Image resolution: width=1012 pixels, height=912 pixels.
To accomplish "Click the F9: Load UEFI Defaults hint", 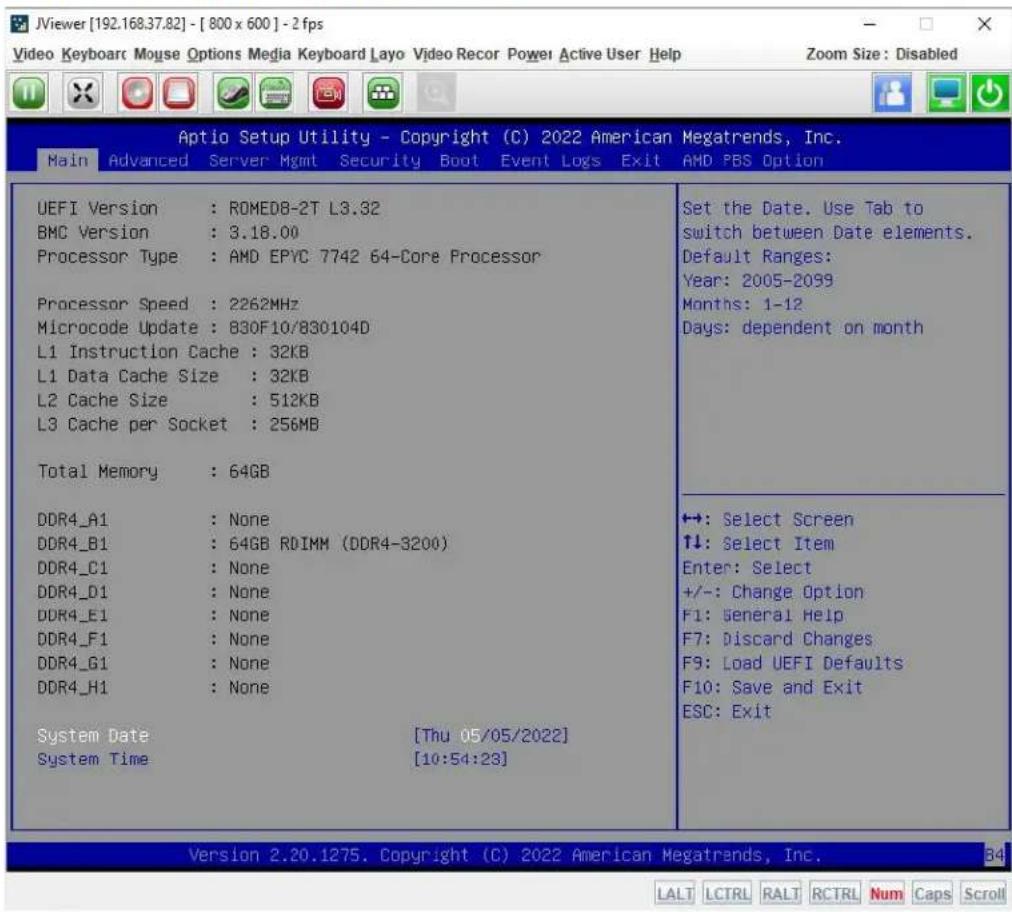I will [793, 664].
